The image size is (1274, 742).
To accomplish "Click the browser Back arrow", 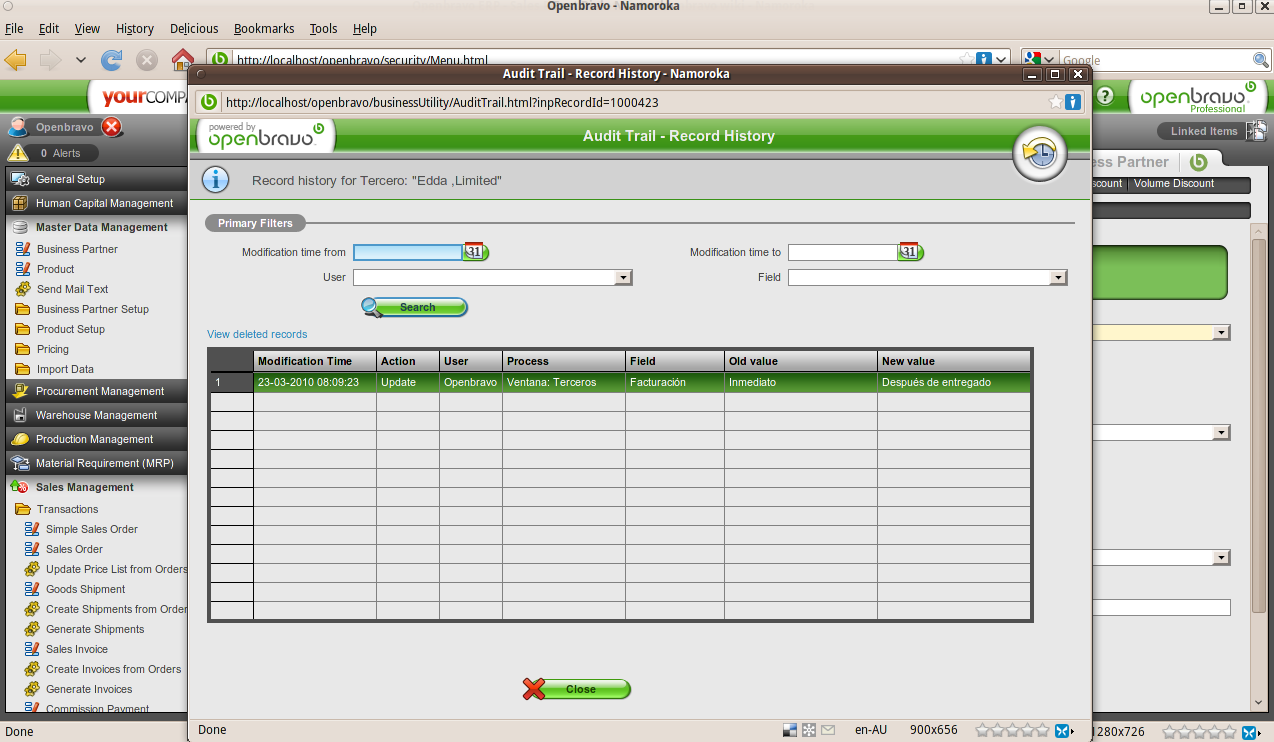I will coord(16,60).
